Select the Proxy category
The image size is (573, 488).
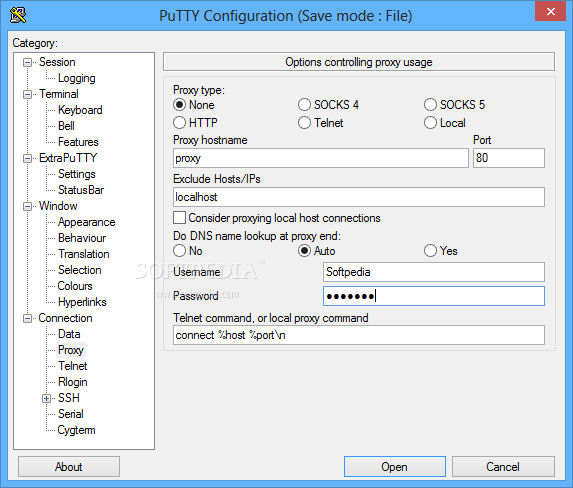click(71, 350)
